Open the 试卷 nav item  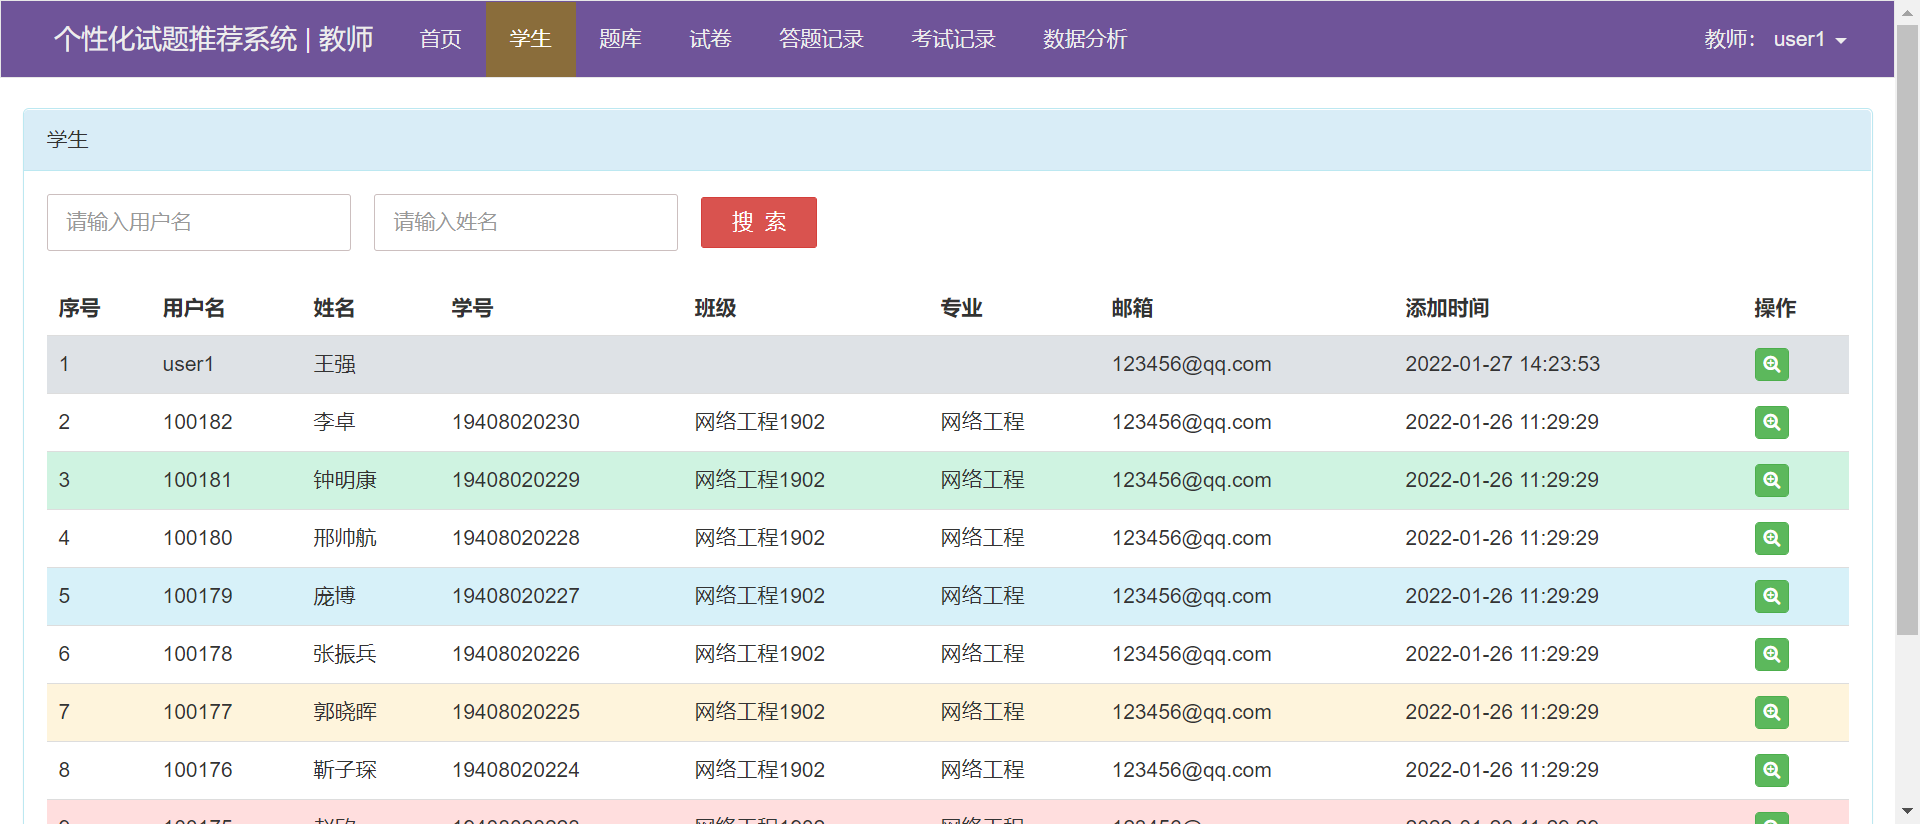click(710, 39)
